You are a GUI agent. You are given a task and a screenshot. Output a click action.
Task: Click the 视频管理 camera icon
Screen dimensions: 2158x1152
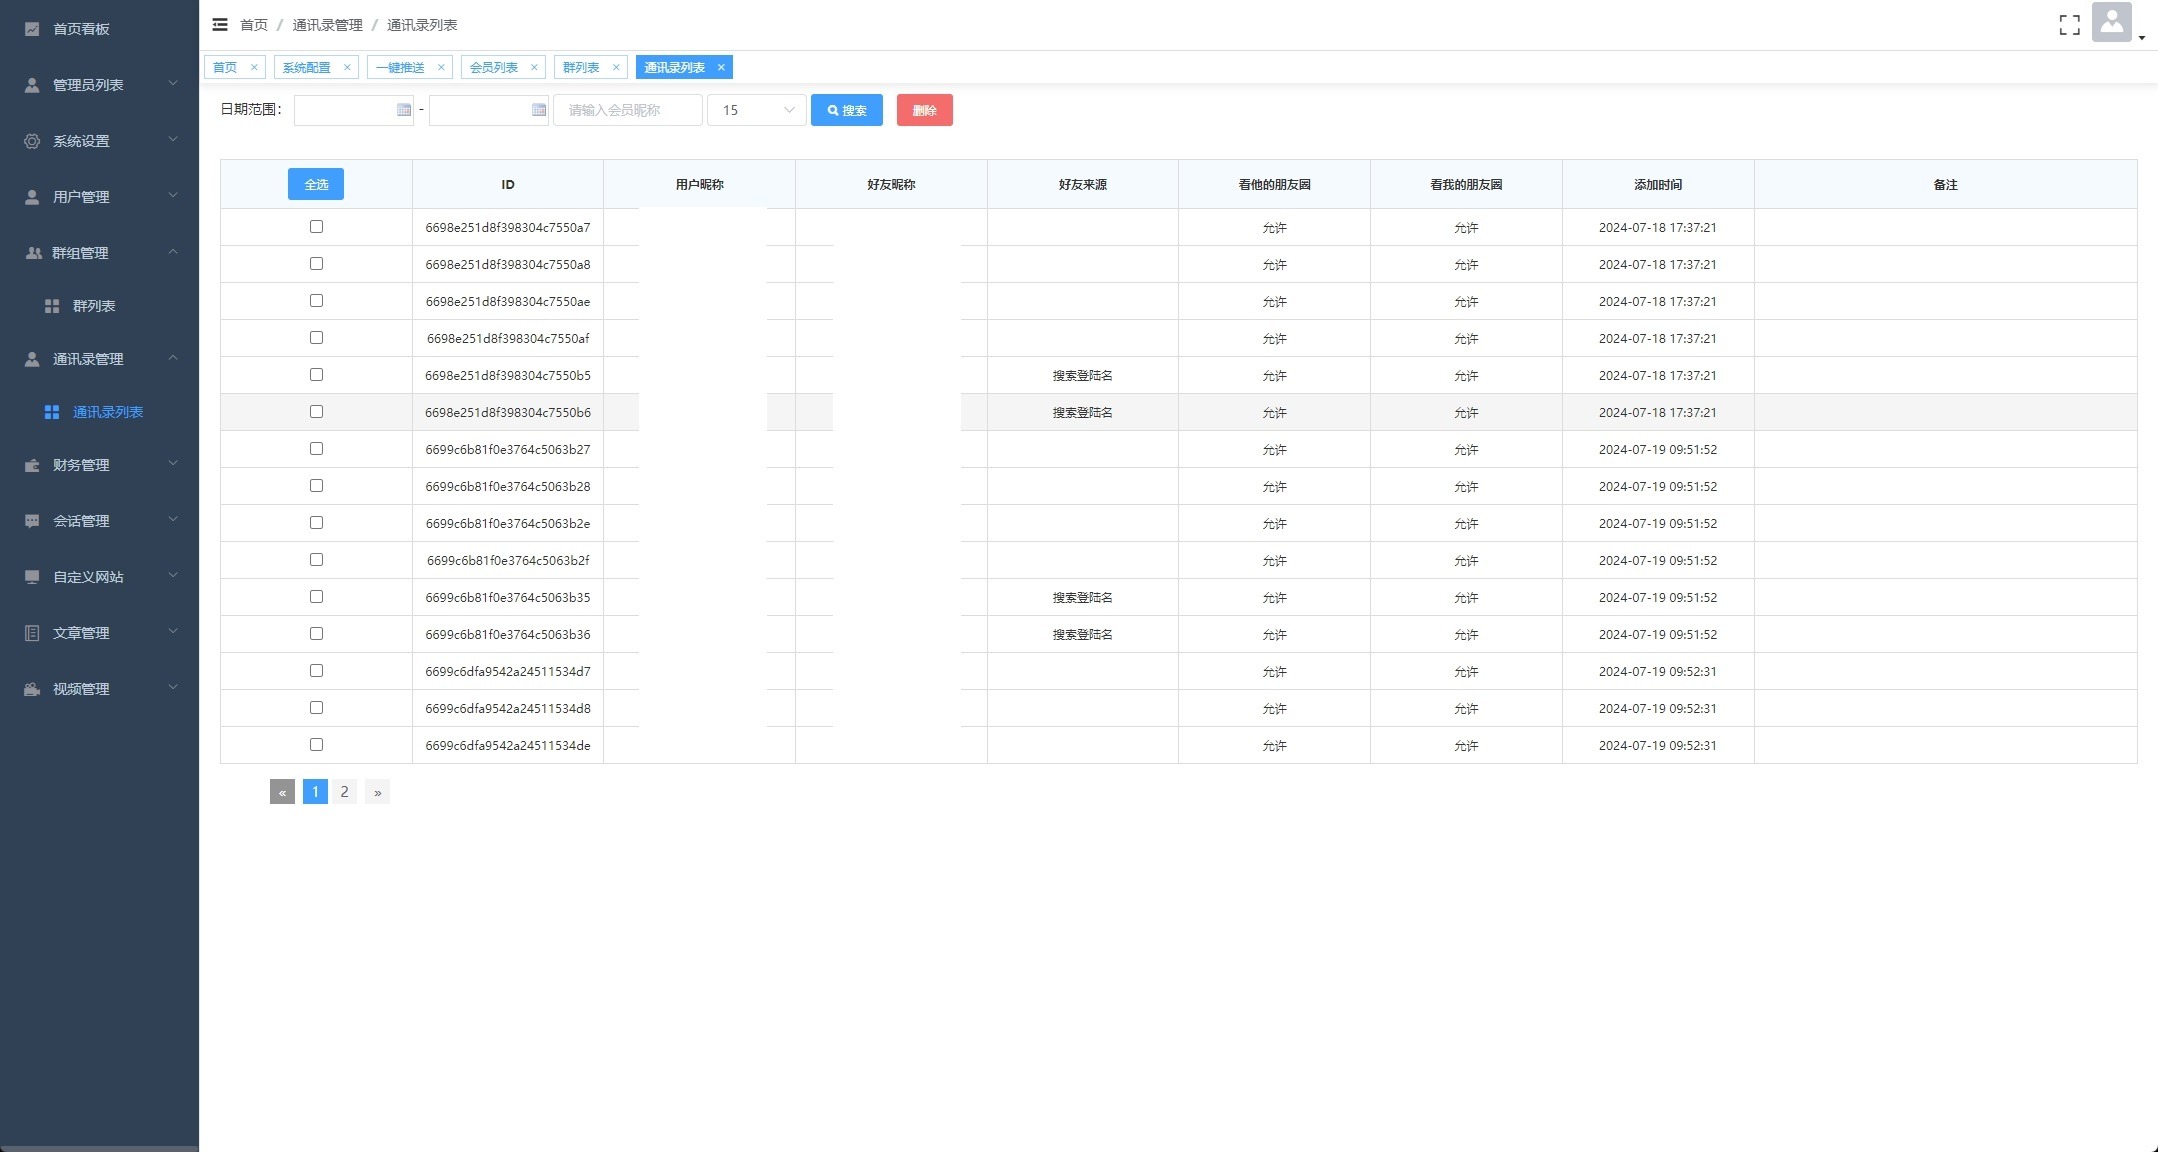tap(32, 689)
